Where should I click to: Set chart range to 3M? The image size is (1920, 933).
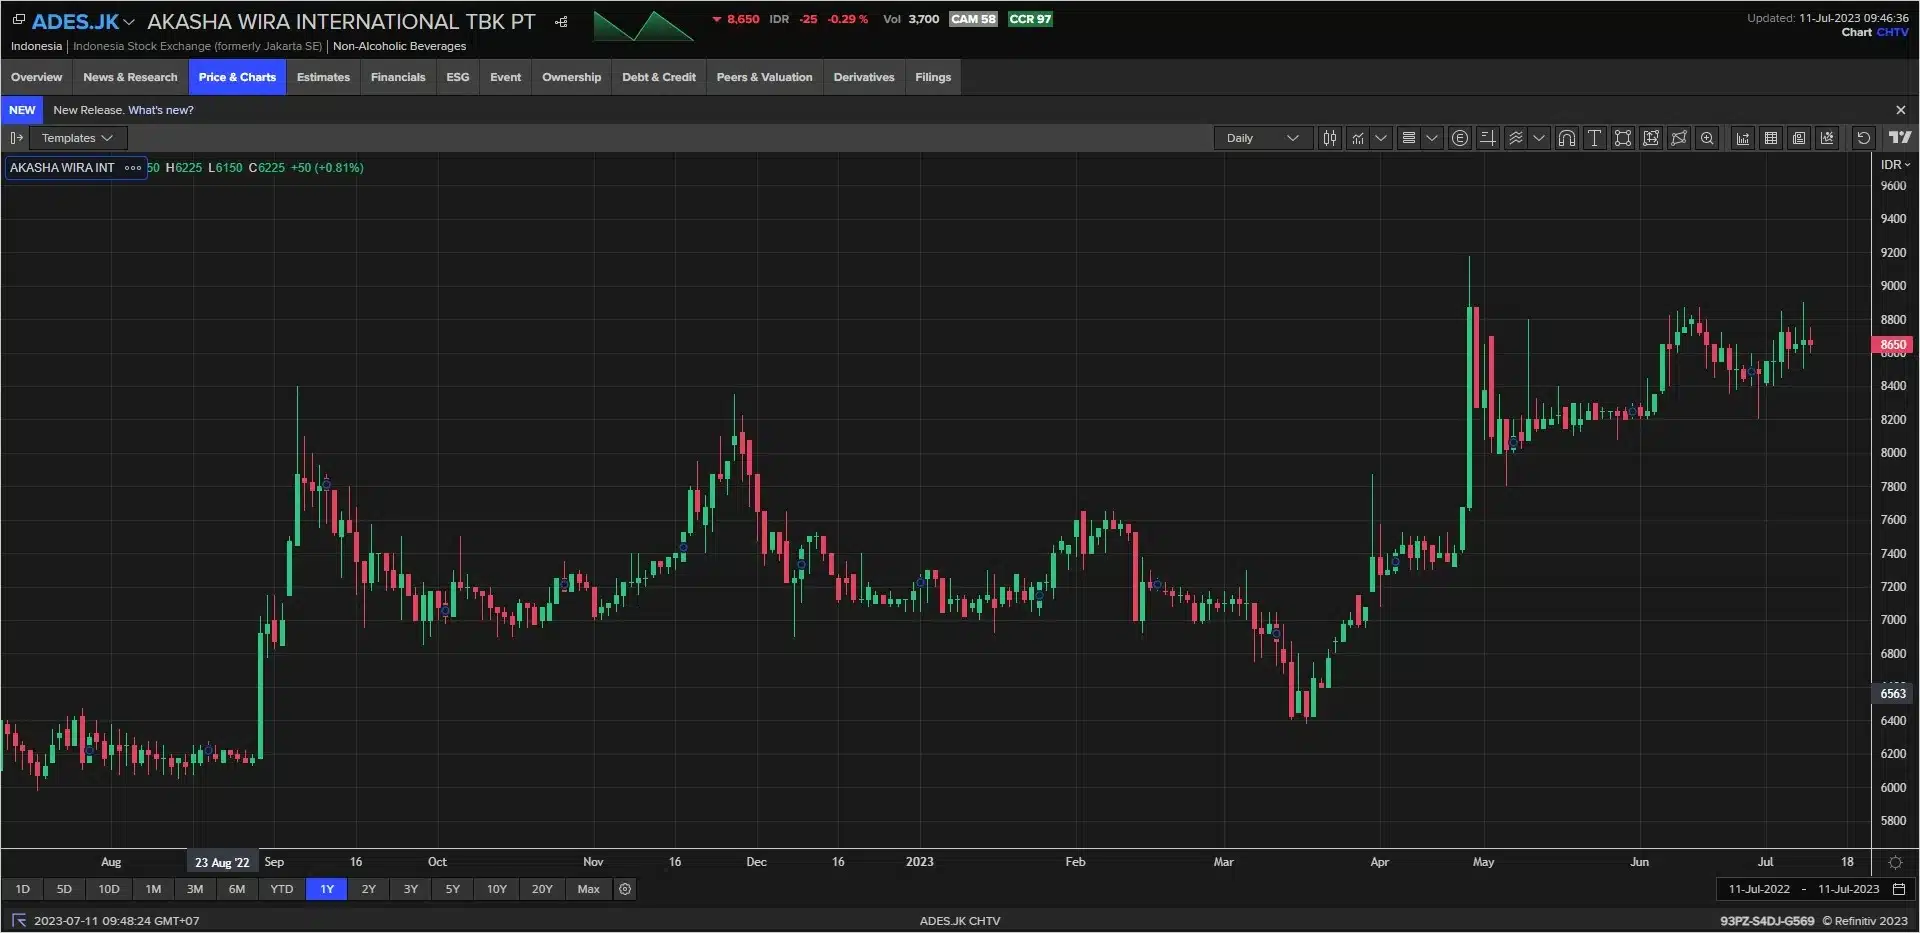pyautogui.click(x=195, y=889)
